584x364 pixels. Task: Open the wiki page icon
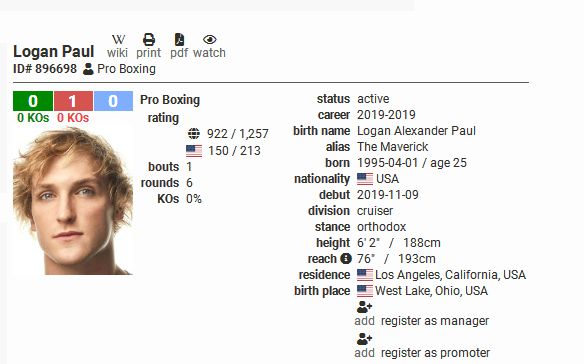[x=118, y=39]
